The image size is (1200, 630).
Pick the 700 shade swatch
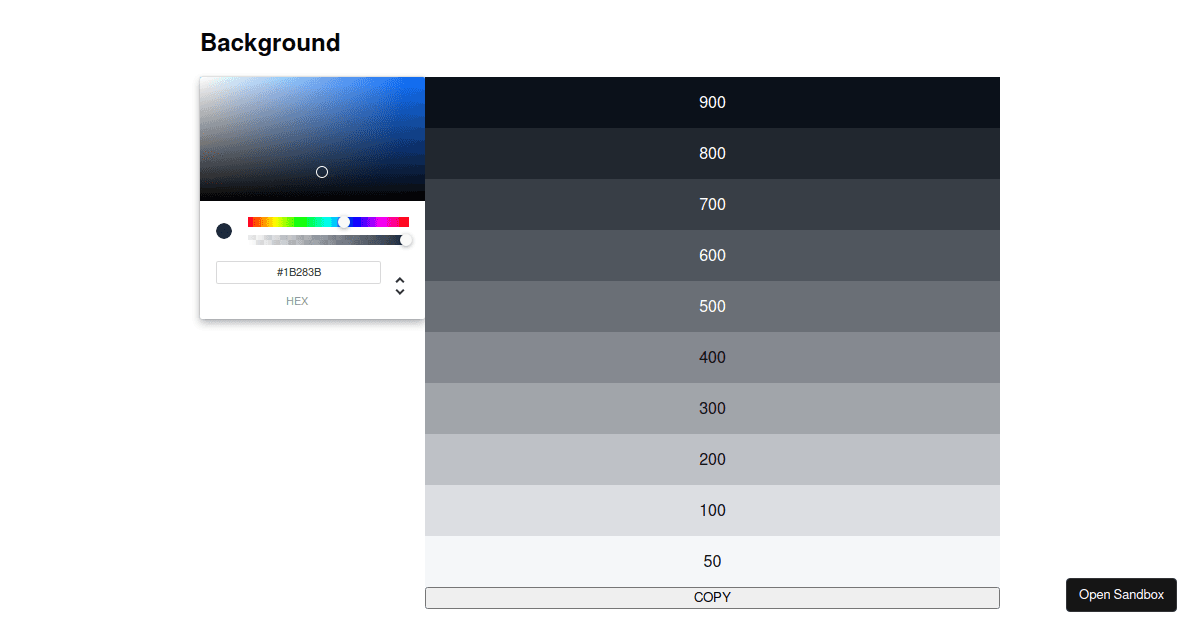712,204
